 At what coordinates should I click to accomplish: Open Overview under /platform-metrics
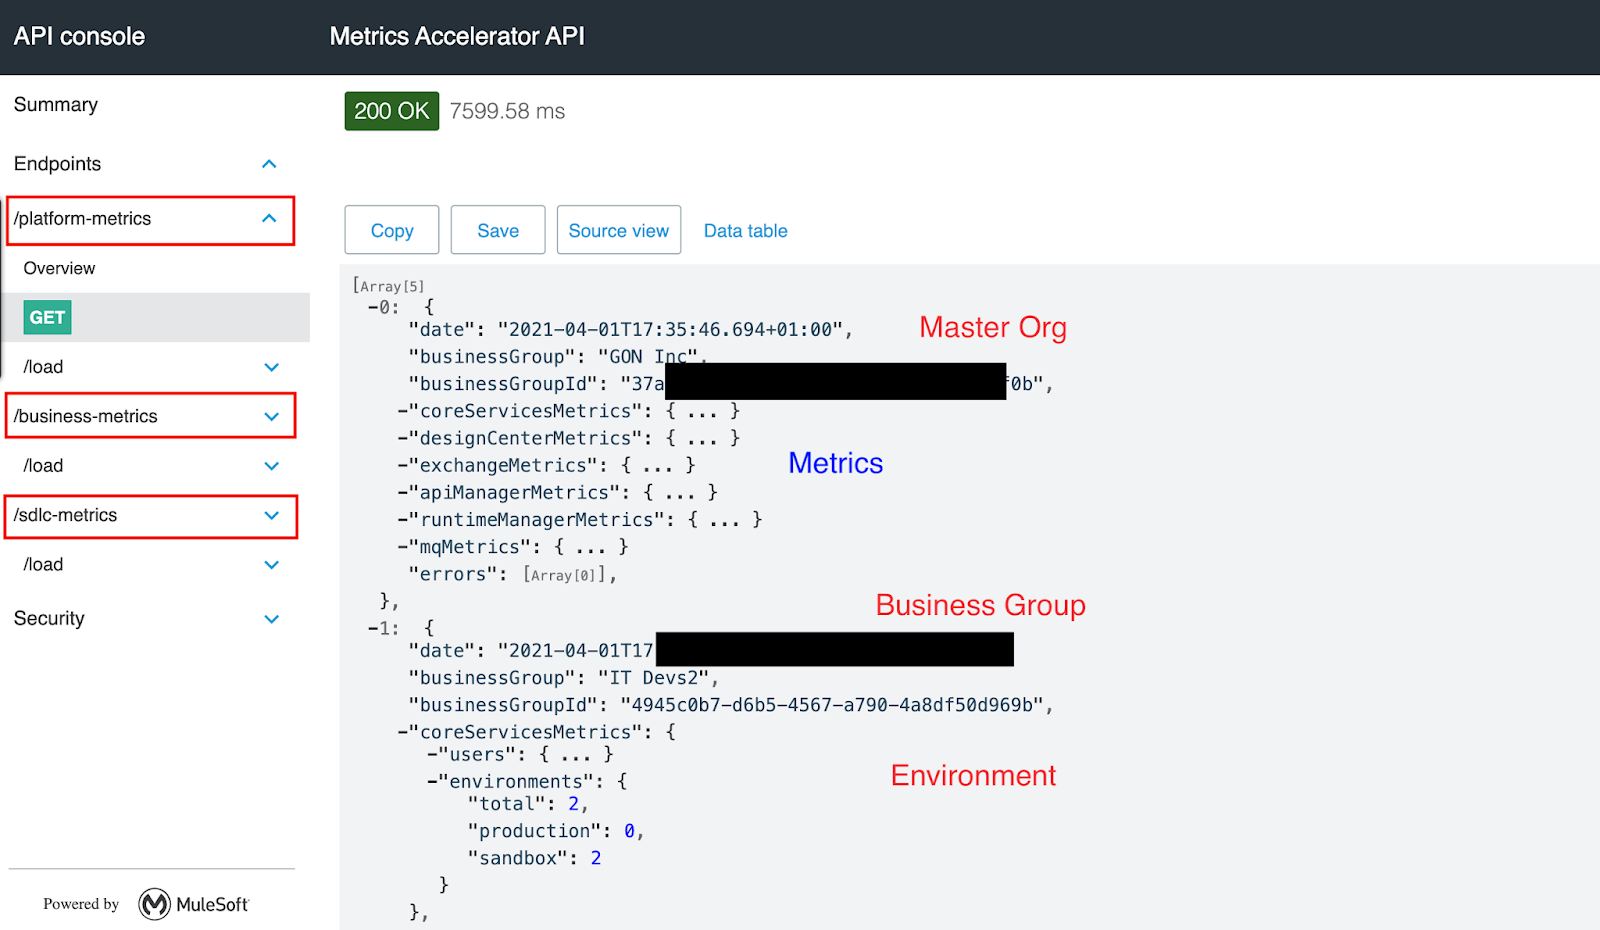[59, 268]
